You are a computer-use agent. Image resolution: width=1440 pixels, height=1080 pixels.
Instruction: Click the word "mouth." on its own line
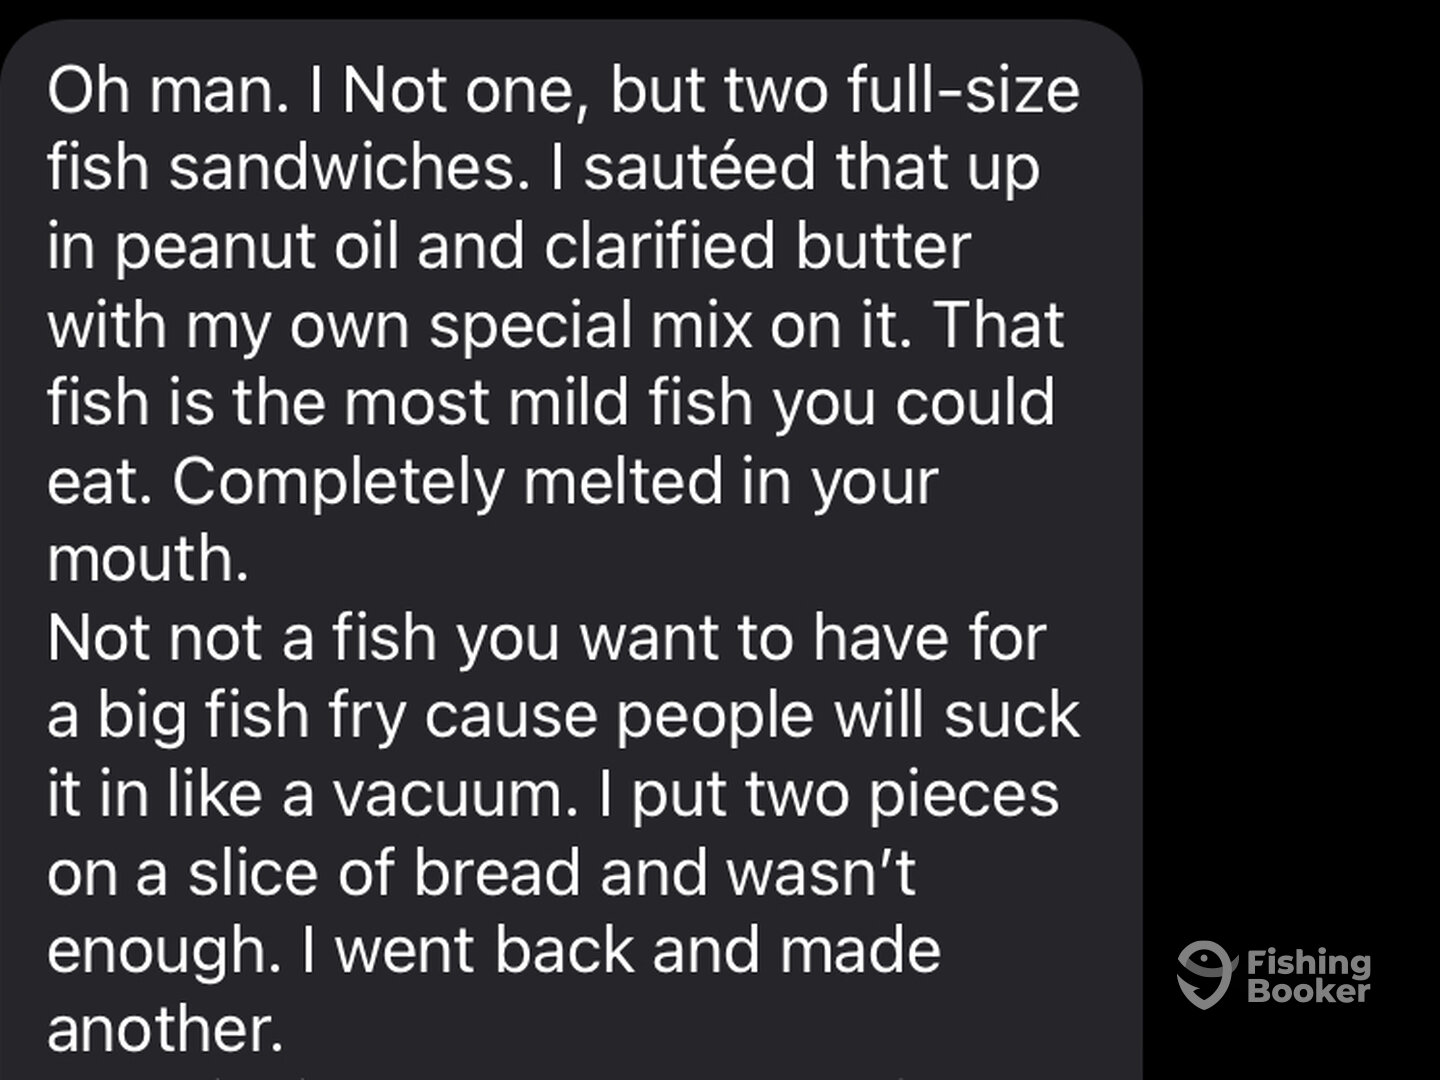point(147,558)
